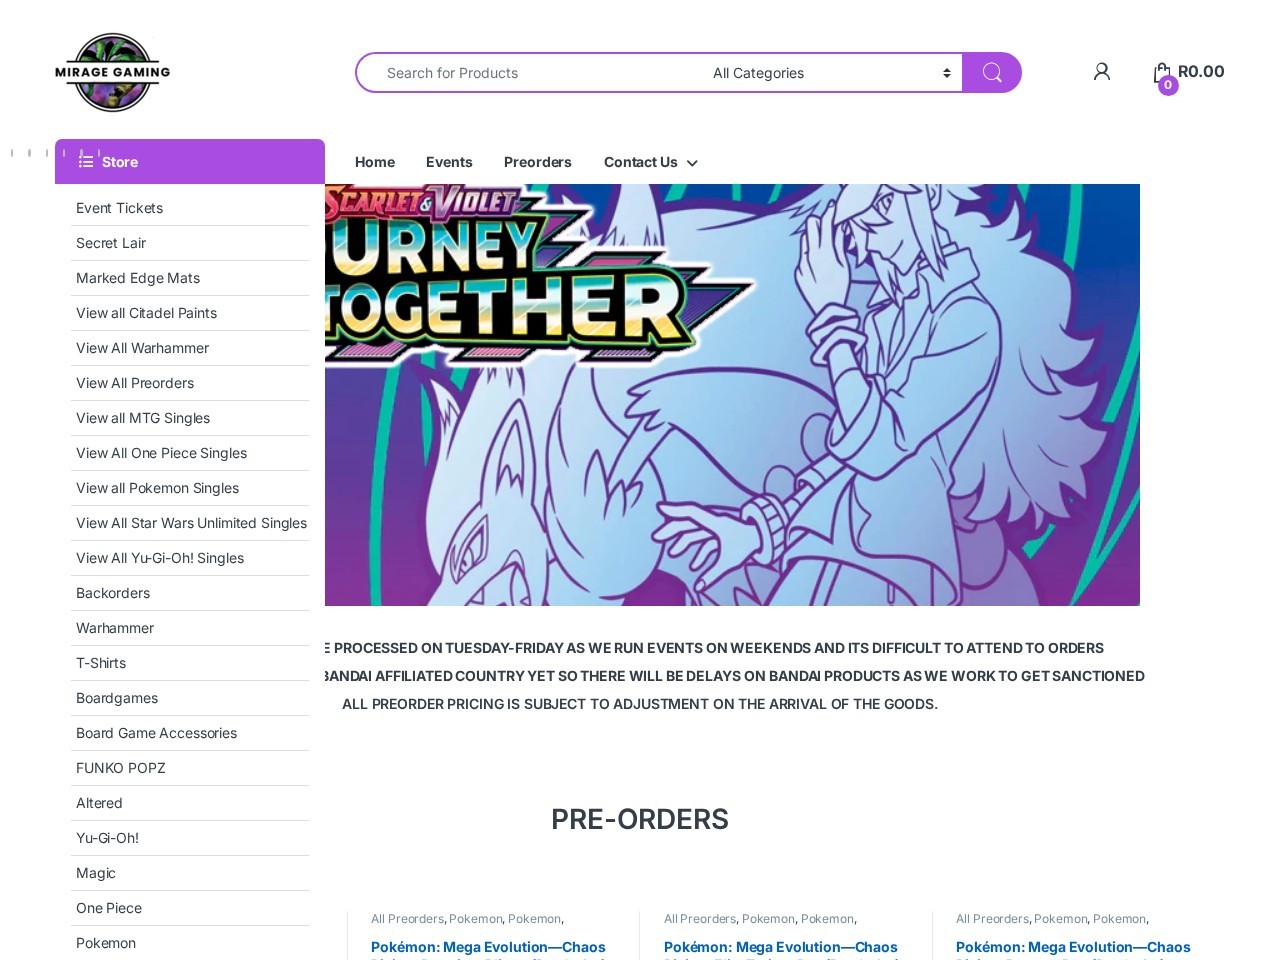Open the All Categories dropdown
1280x960 pixels.
pyautogui.click(x=830, y=73)
